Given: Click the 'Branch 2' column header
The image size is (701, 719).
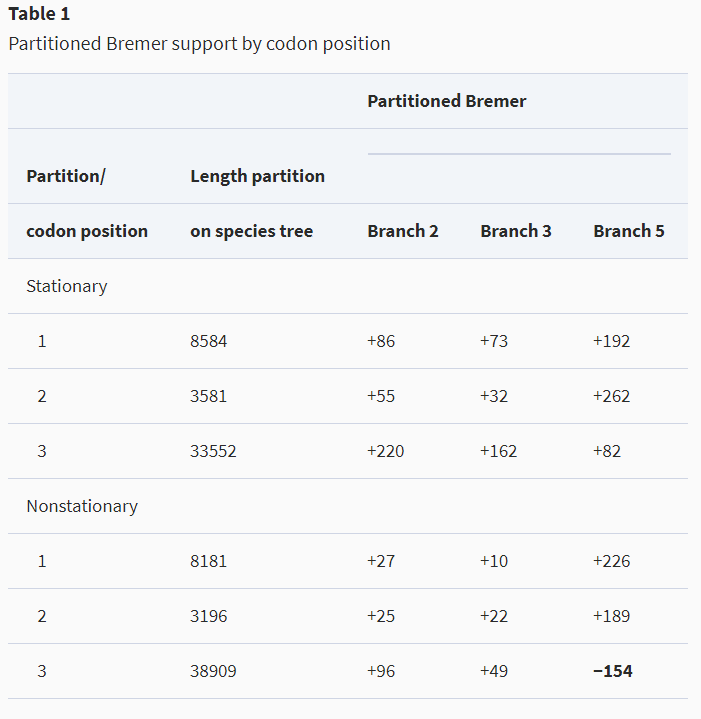Looking at the screenshot, I should (403, 231).
